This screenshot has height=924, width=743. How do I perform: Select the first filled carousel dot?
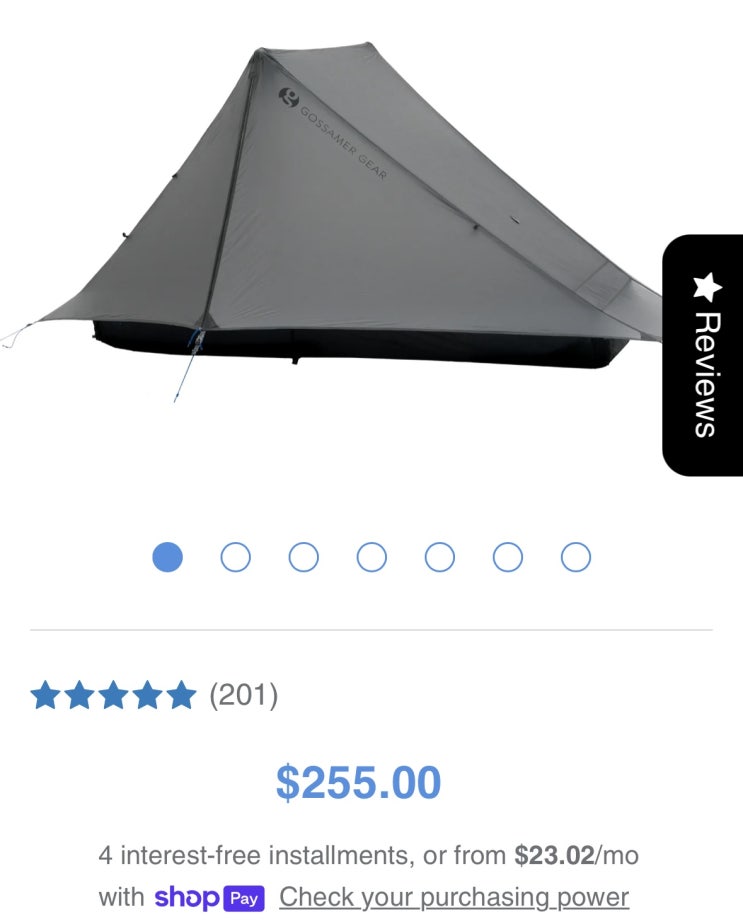167,557
